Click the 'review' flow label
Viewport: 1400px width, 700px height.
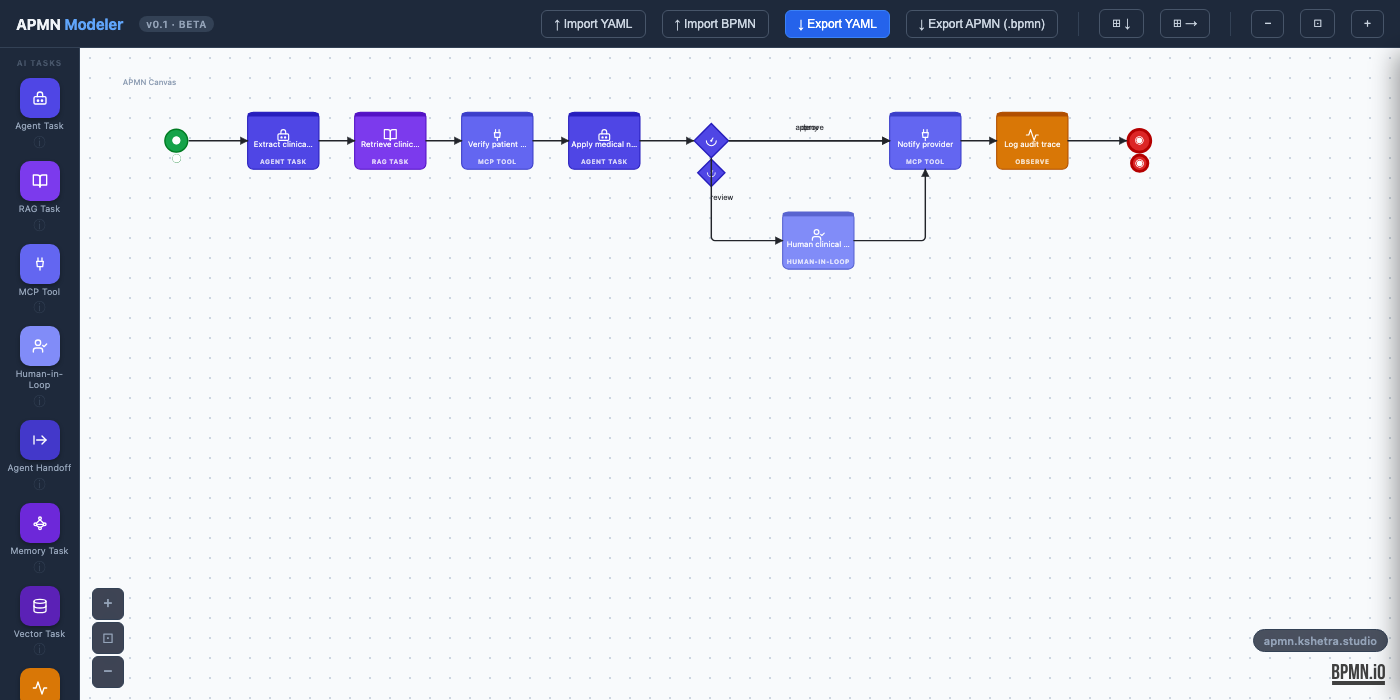(x=721, y=198)
